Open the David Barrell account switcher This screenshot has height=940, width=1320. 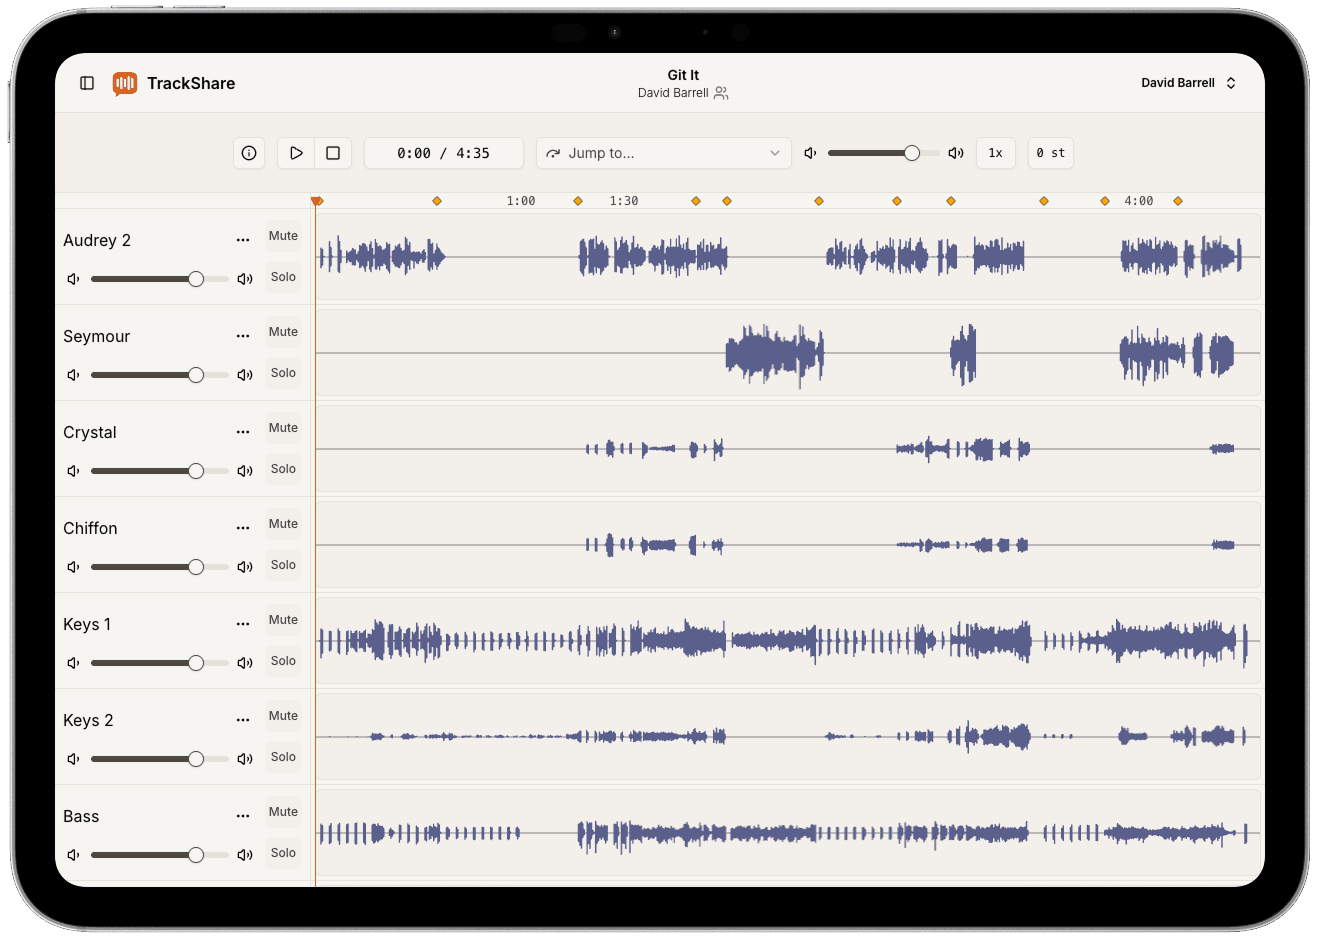pyautogui.click(x=1188, y=83)
